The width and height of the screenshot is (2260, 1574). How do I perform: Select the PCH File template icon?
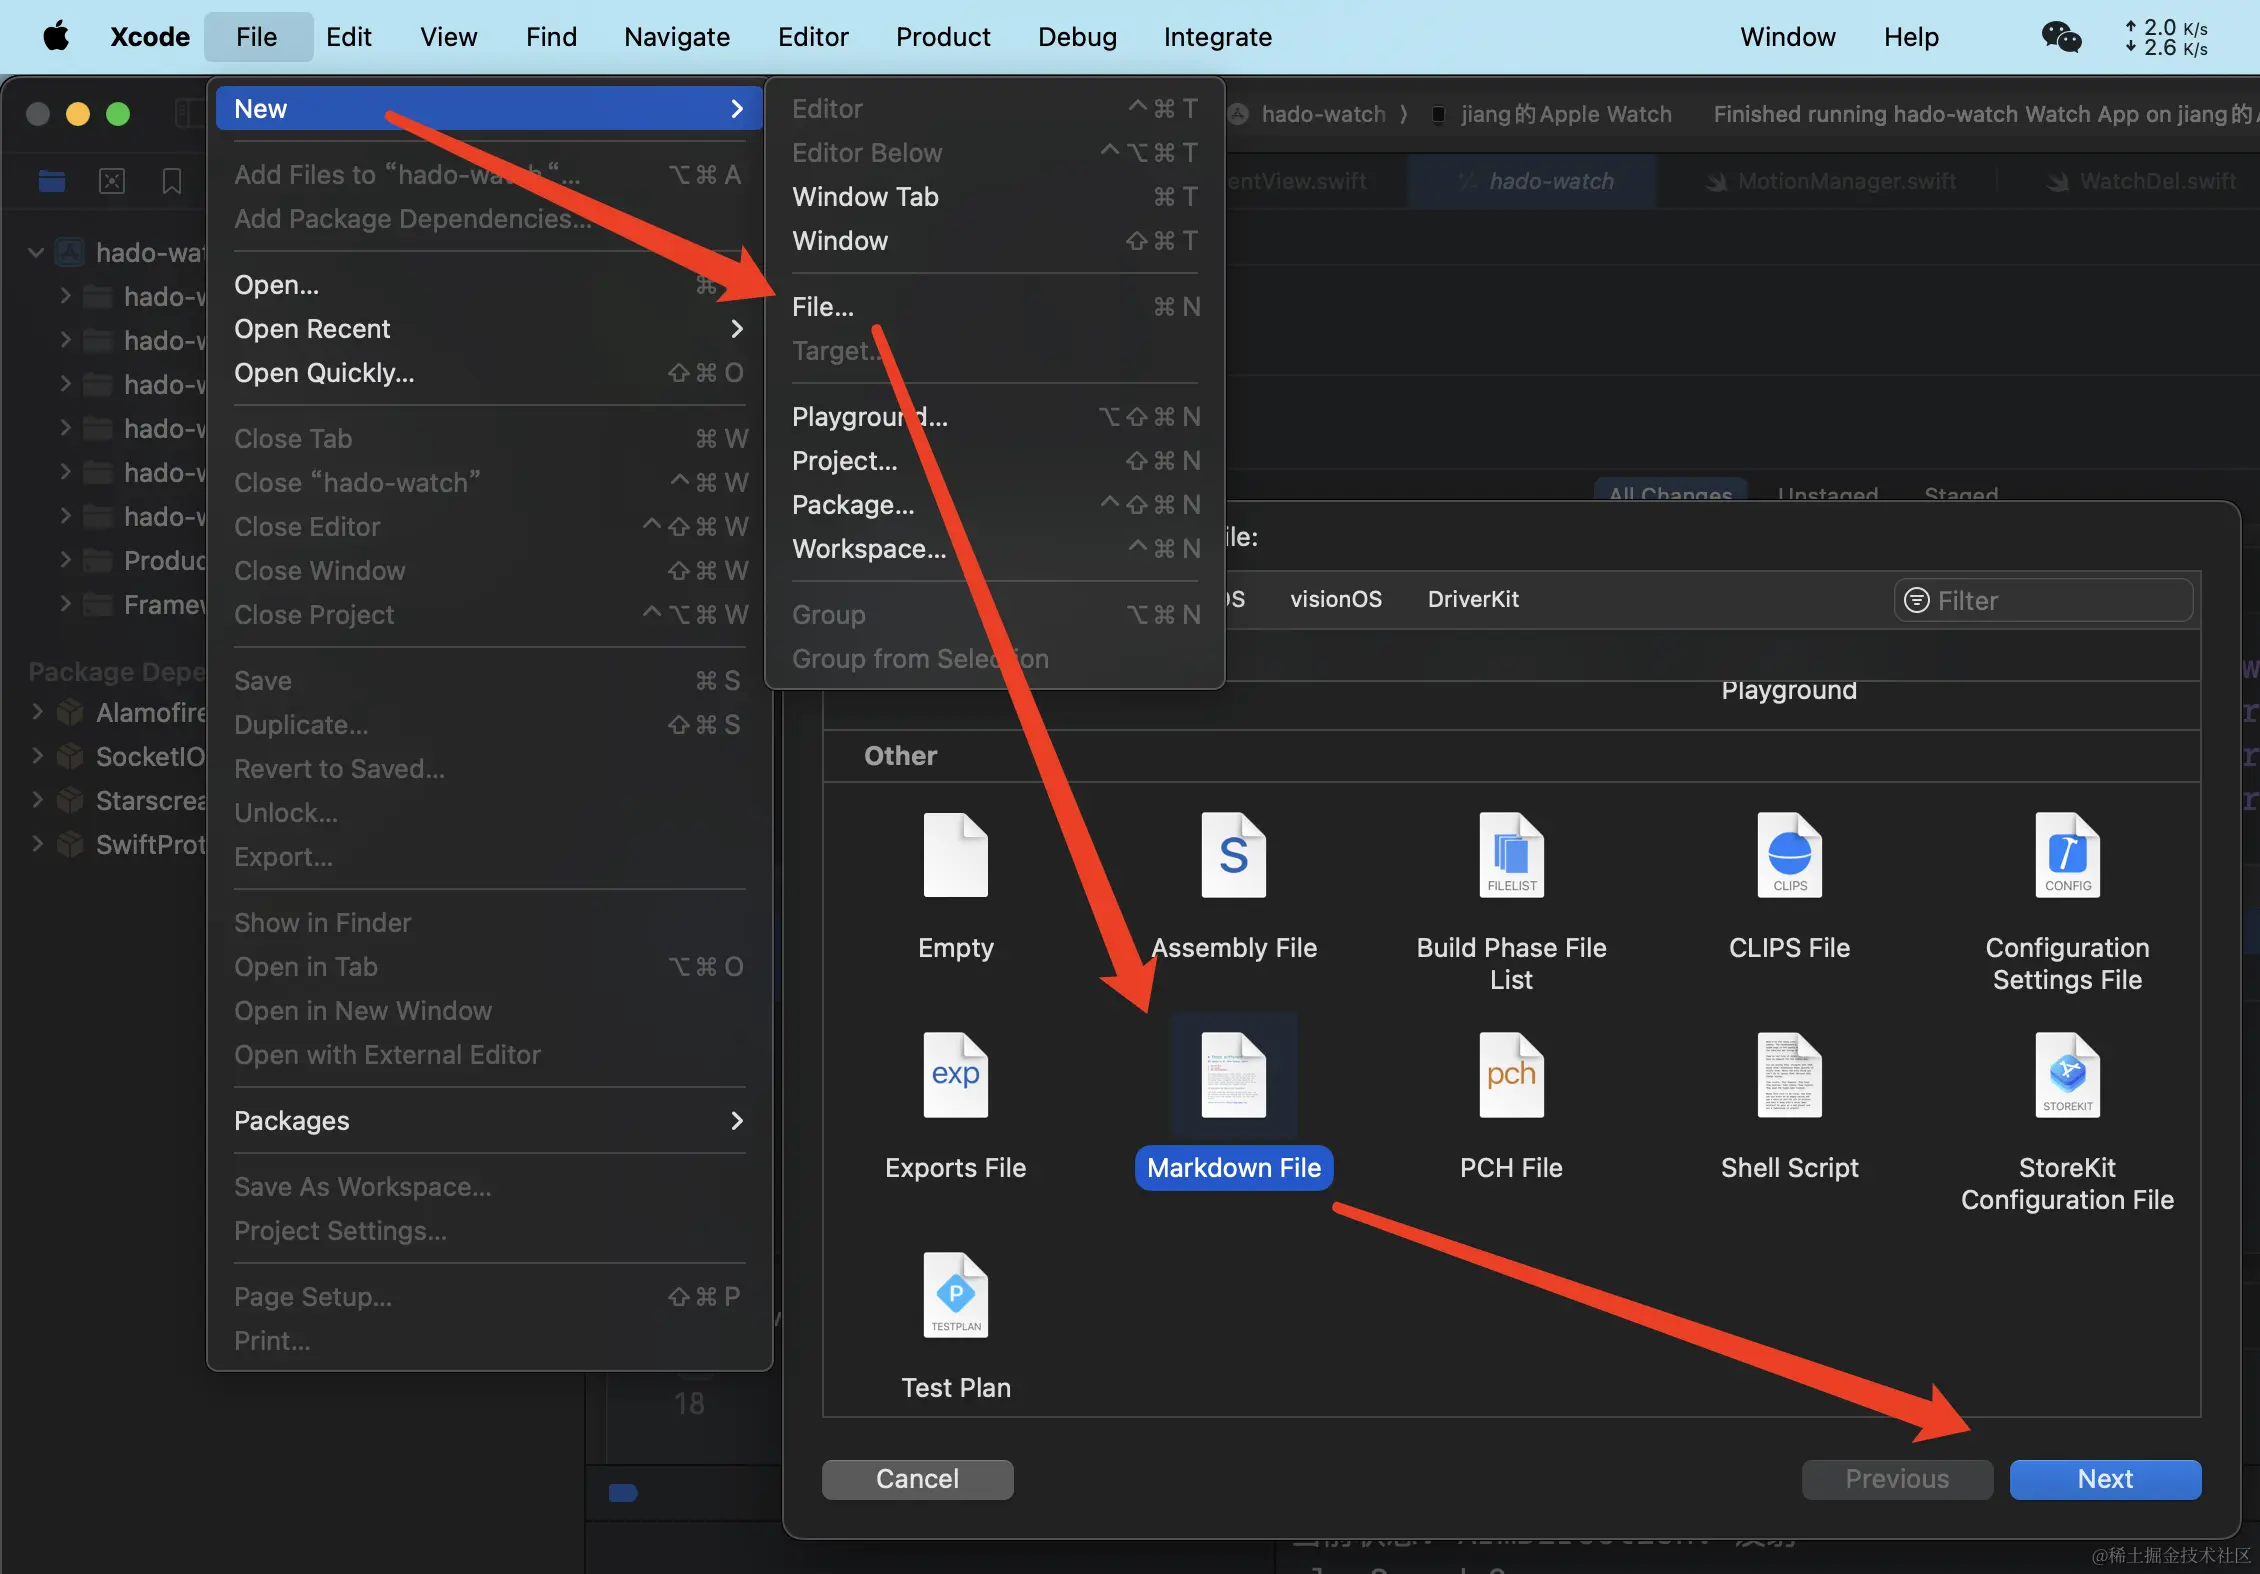pyautogui.click(x=1511, y=1076)
